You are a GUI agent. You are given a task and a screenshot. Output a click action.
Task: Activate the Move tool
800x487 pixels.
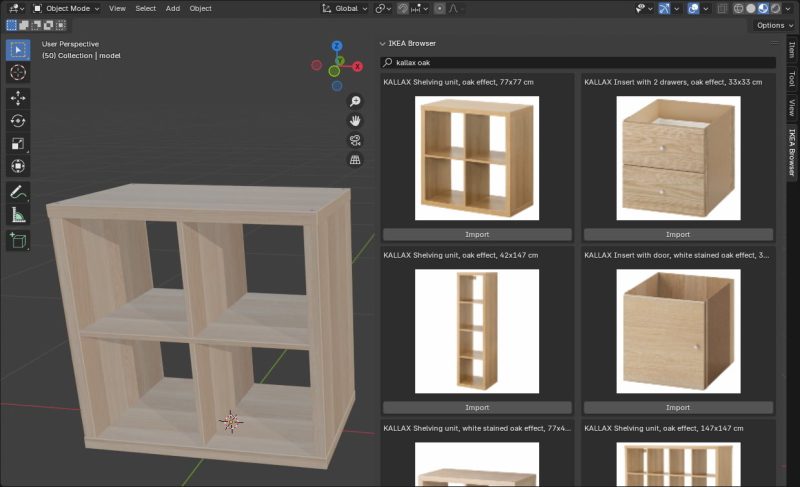pos(18,98)
